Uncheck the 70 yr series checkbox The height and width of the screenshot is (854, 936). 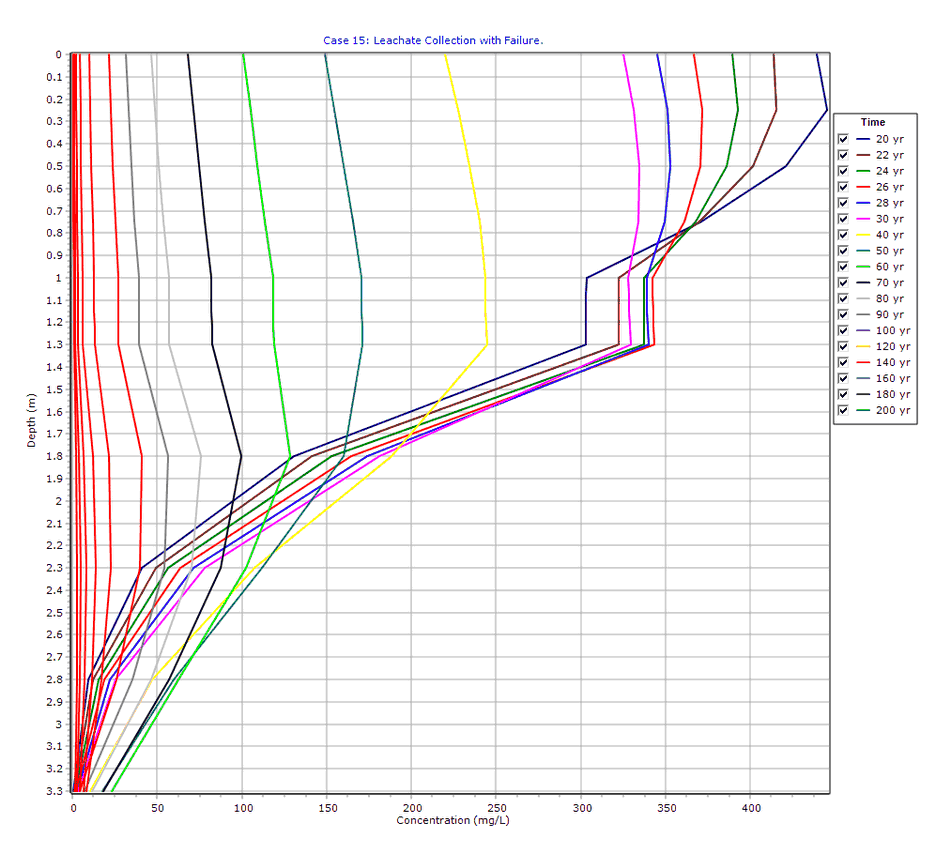click(843, 283)
